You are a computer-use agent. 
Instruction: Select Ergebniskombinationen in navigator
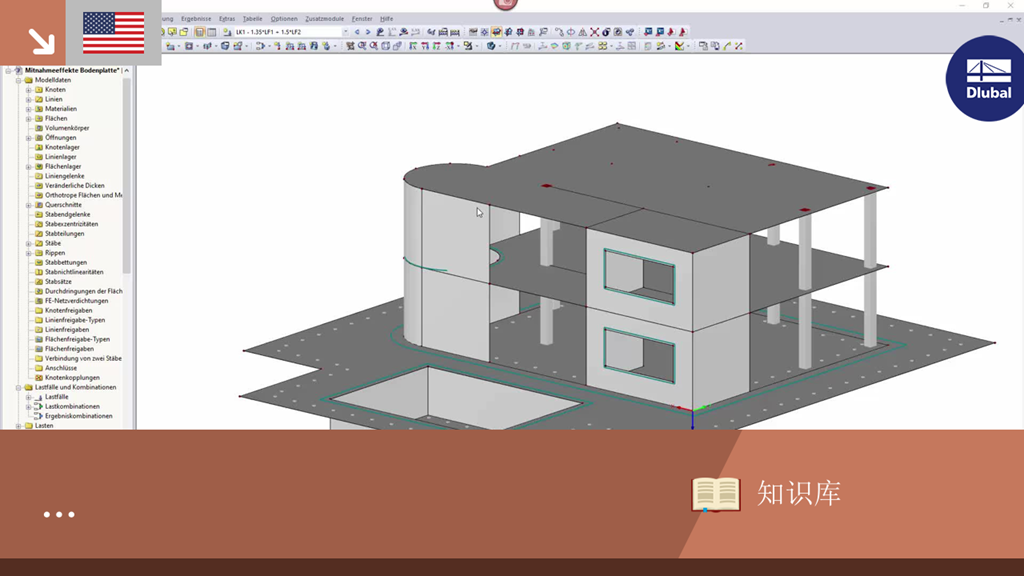click(78, 416)
